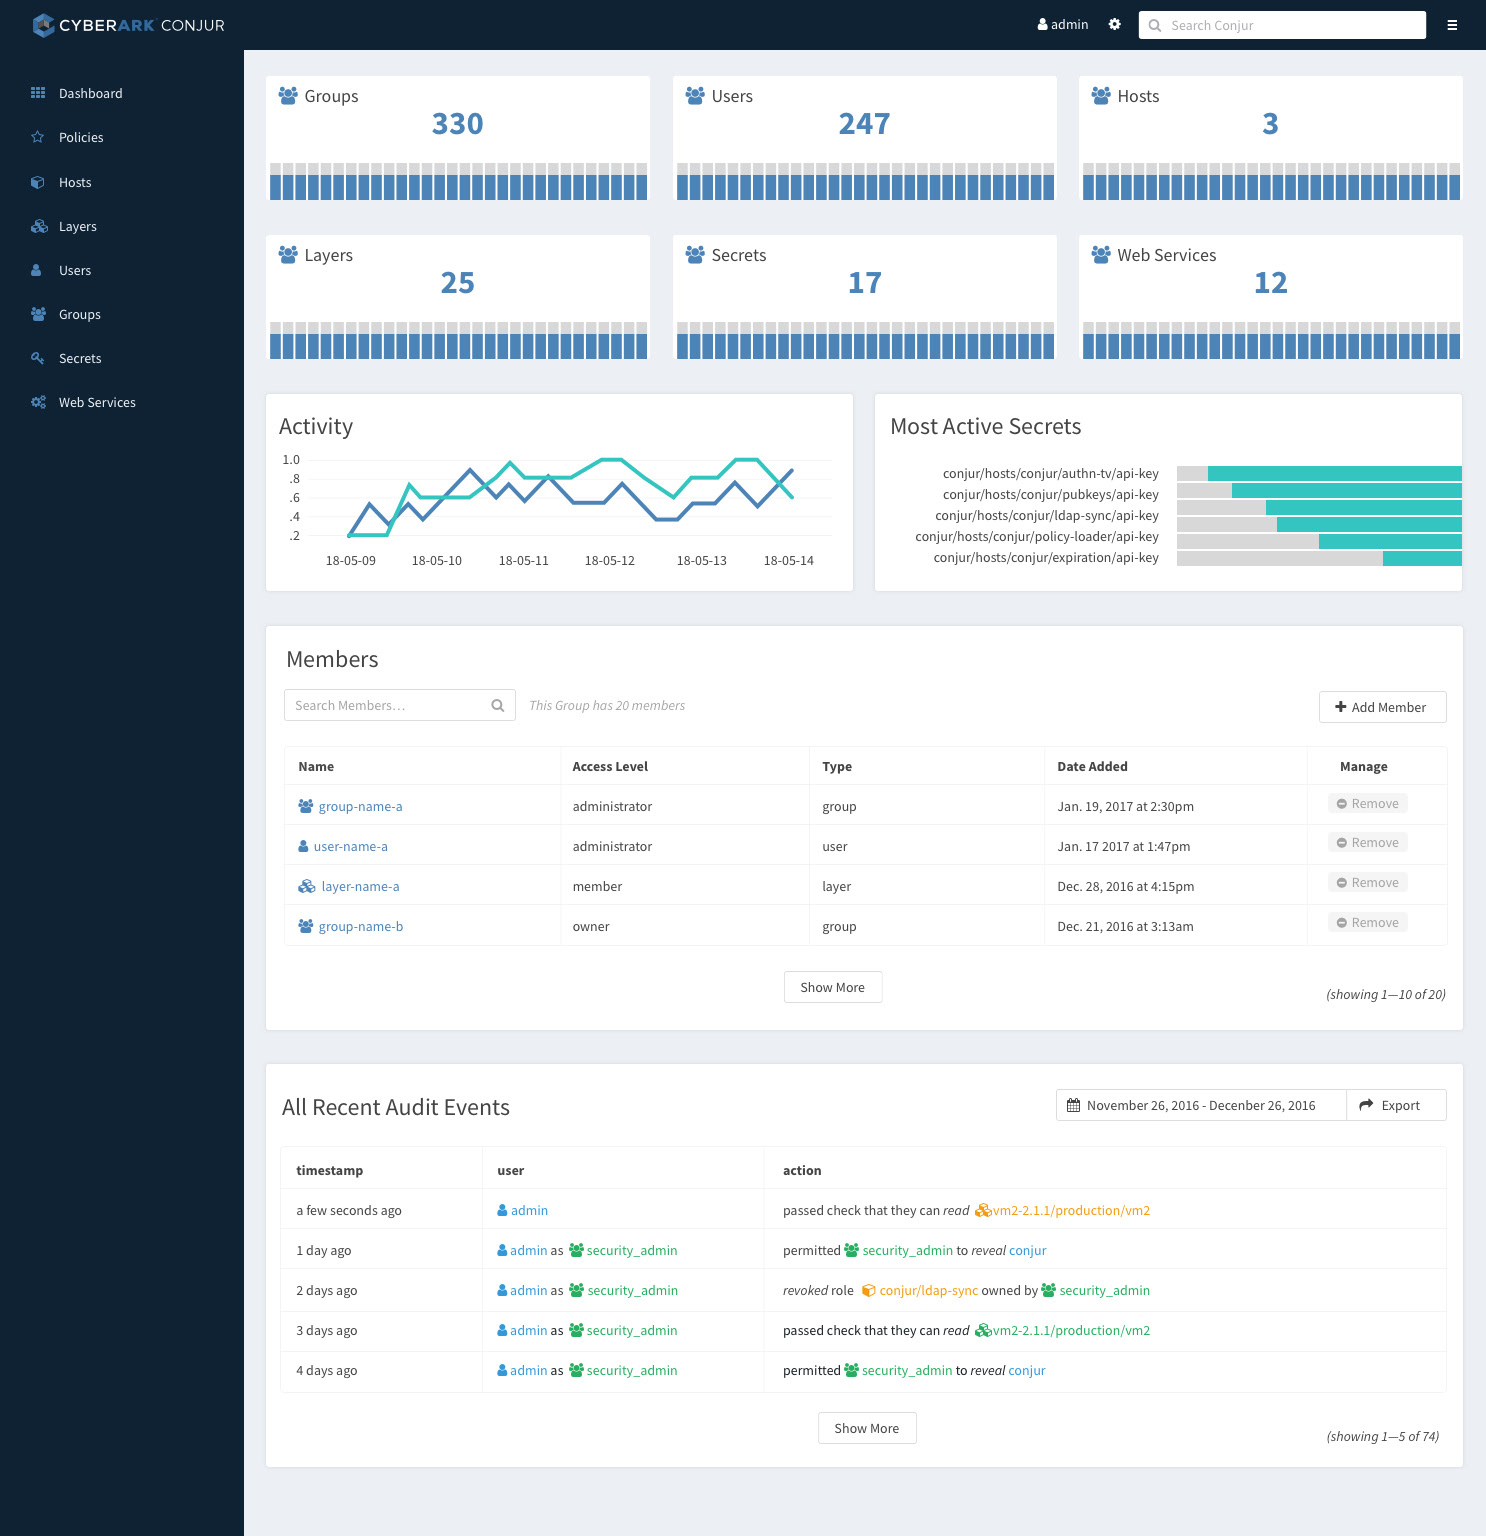
Task: Click the Add Member button
Action: pos(1382,707)
